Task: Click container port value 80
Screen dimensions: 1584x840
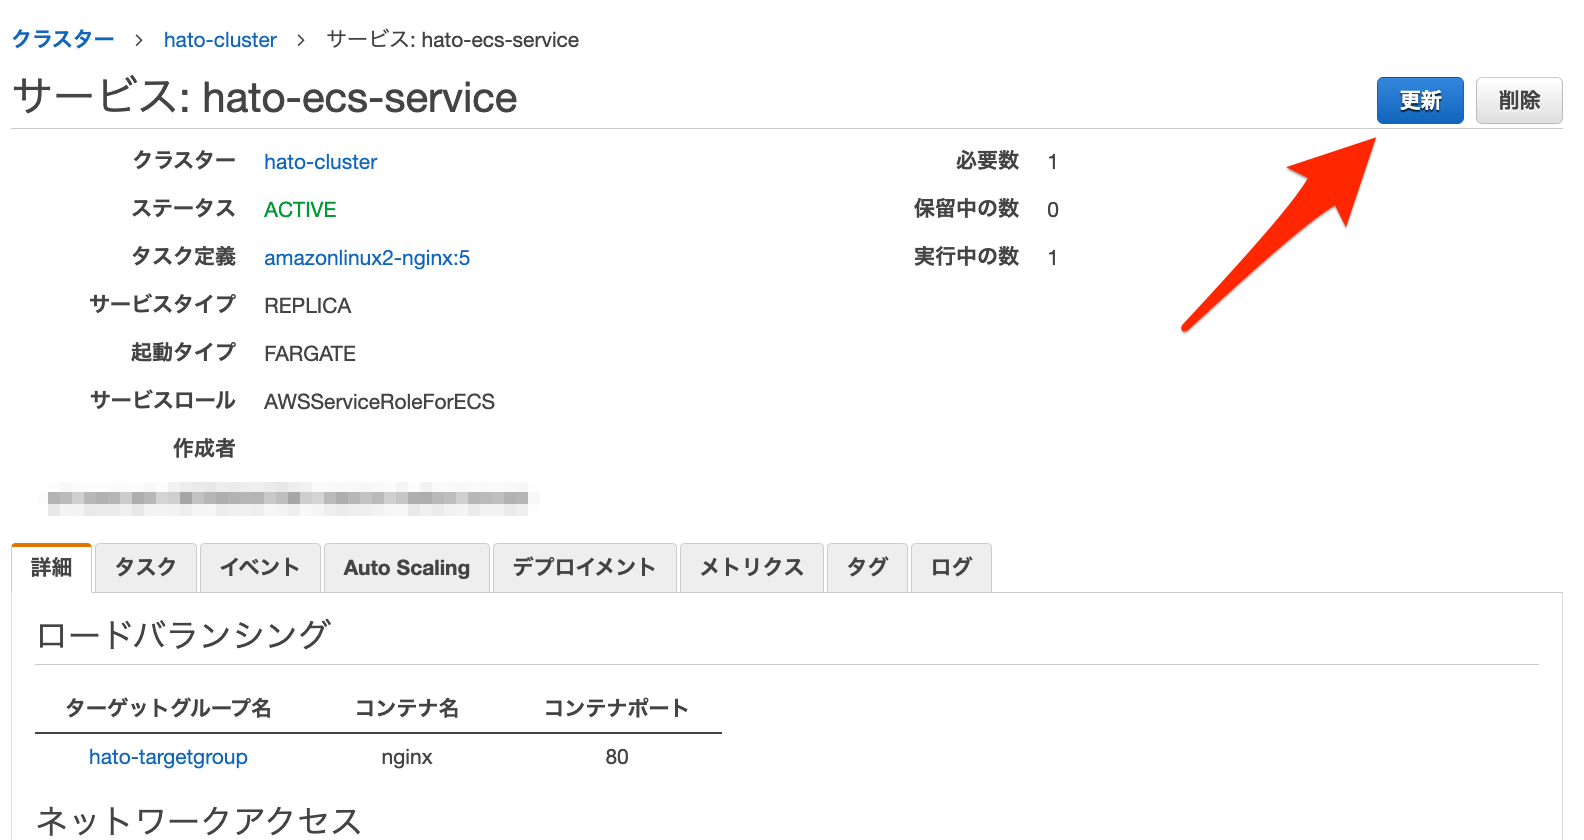Action: click(x=617, y=757)
